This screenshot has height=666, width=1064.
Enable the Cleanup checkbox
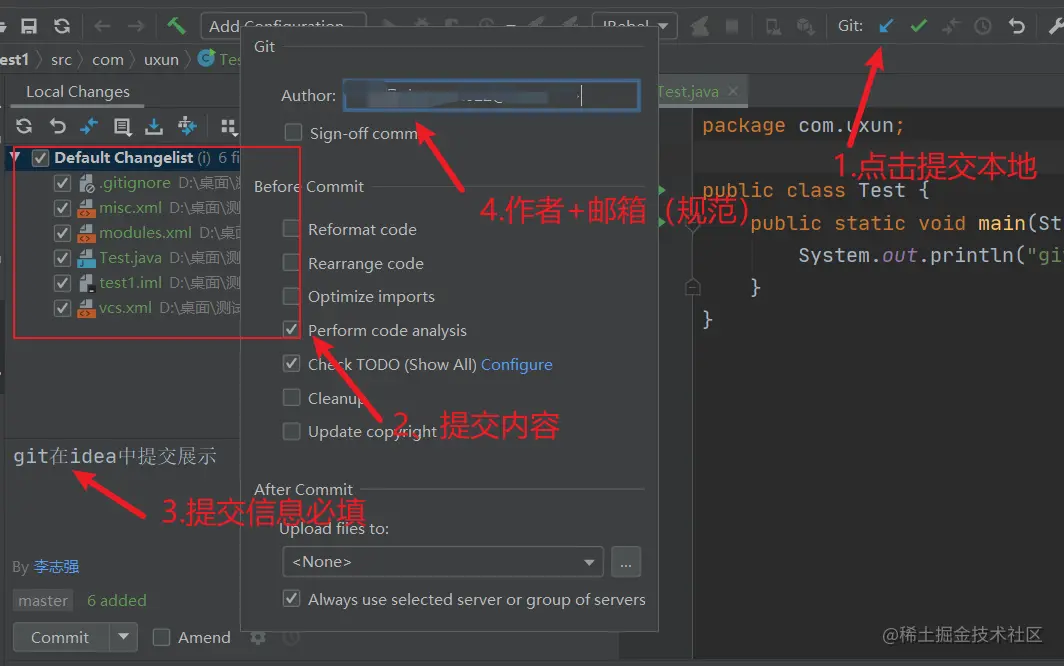[x=291, y=397]
